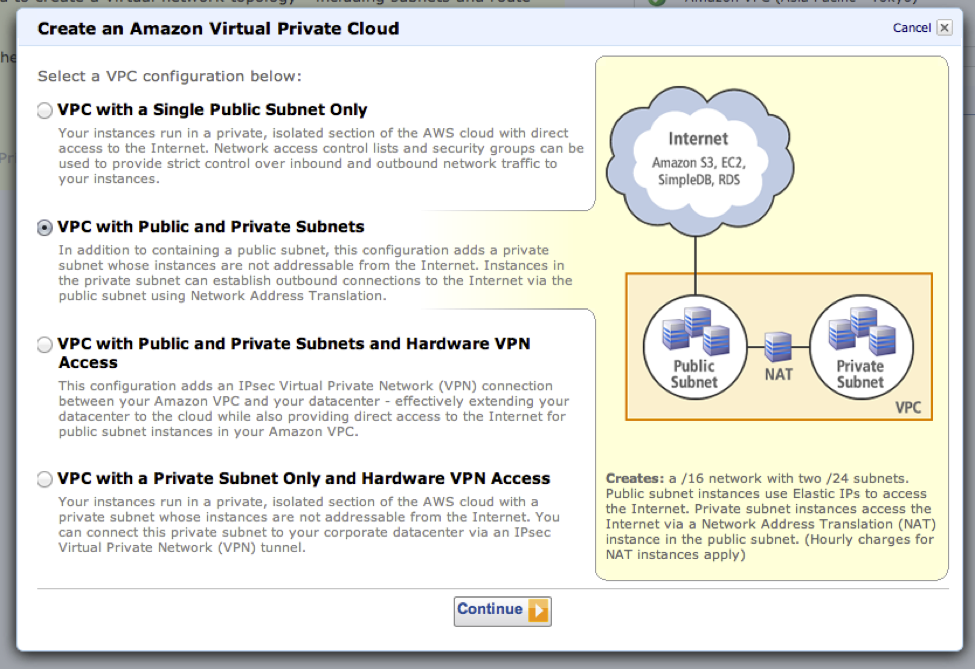Click description starting 'This configuration adds an IPsec'
Screen dimensions: 975x669
coord(313,408)
